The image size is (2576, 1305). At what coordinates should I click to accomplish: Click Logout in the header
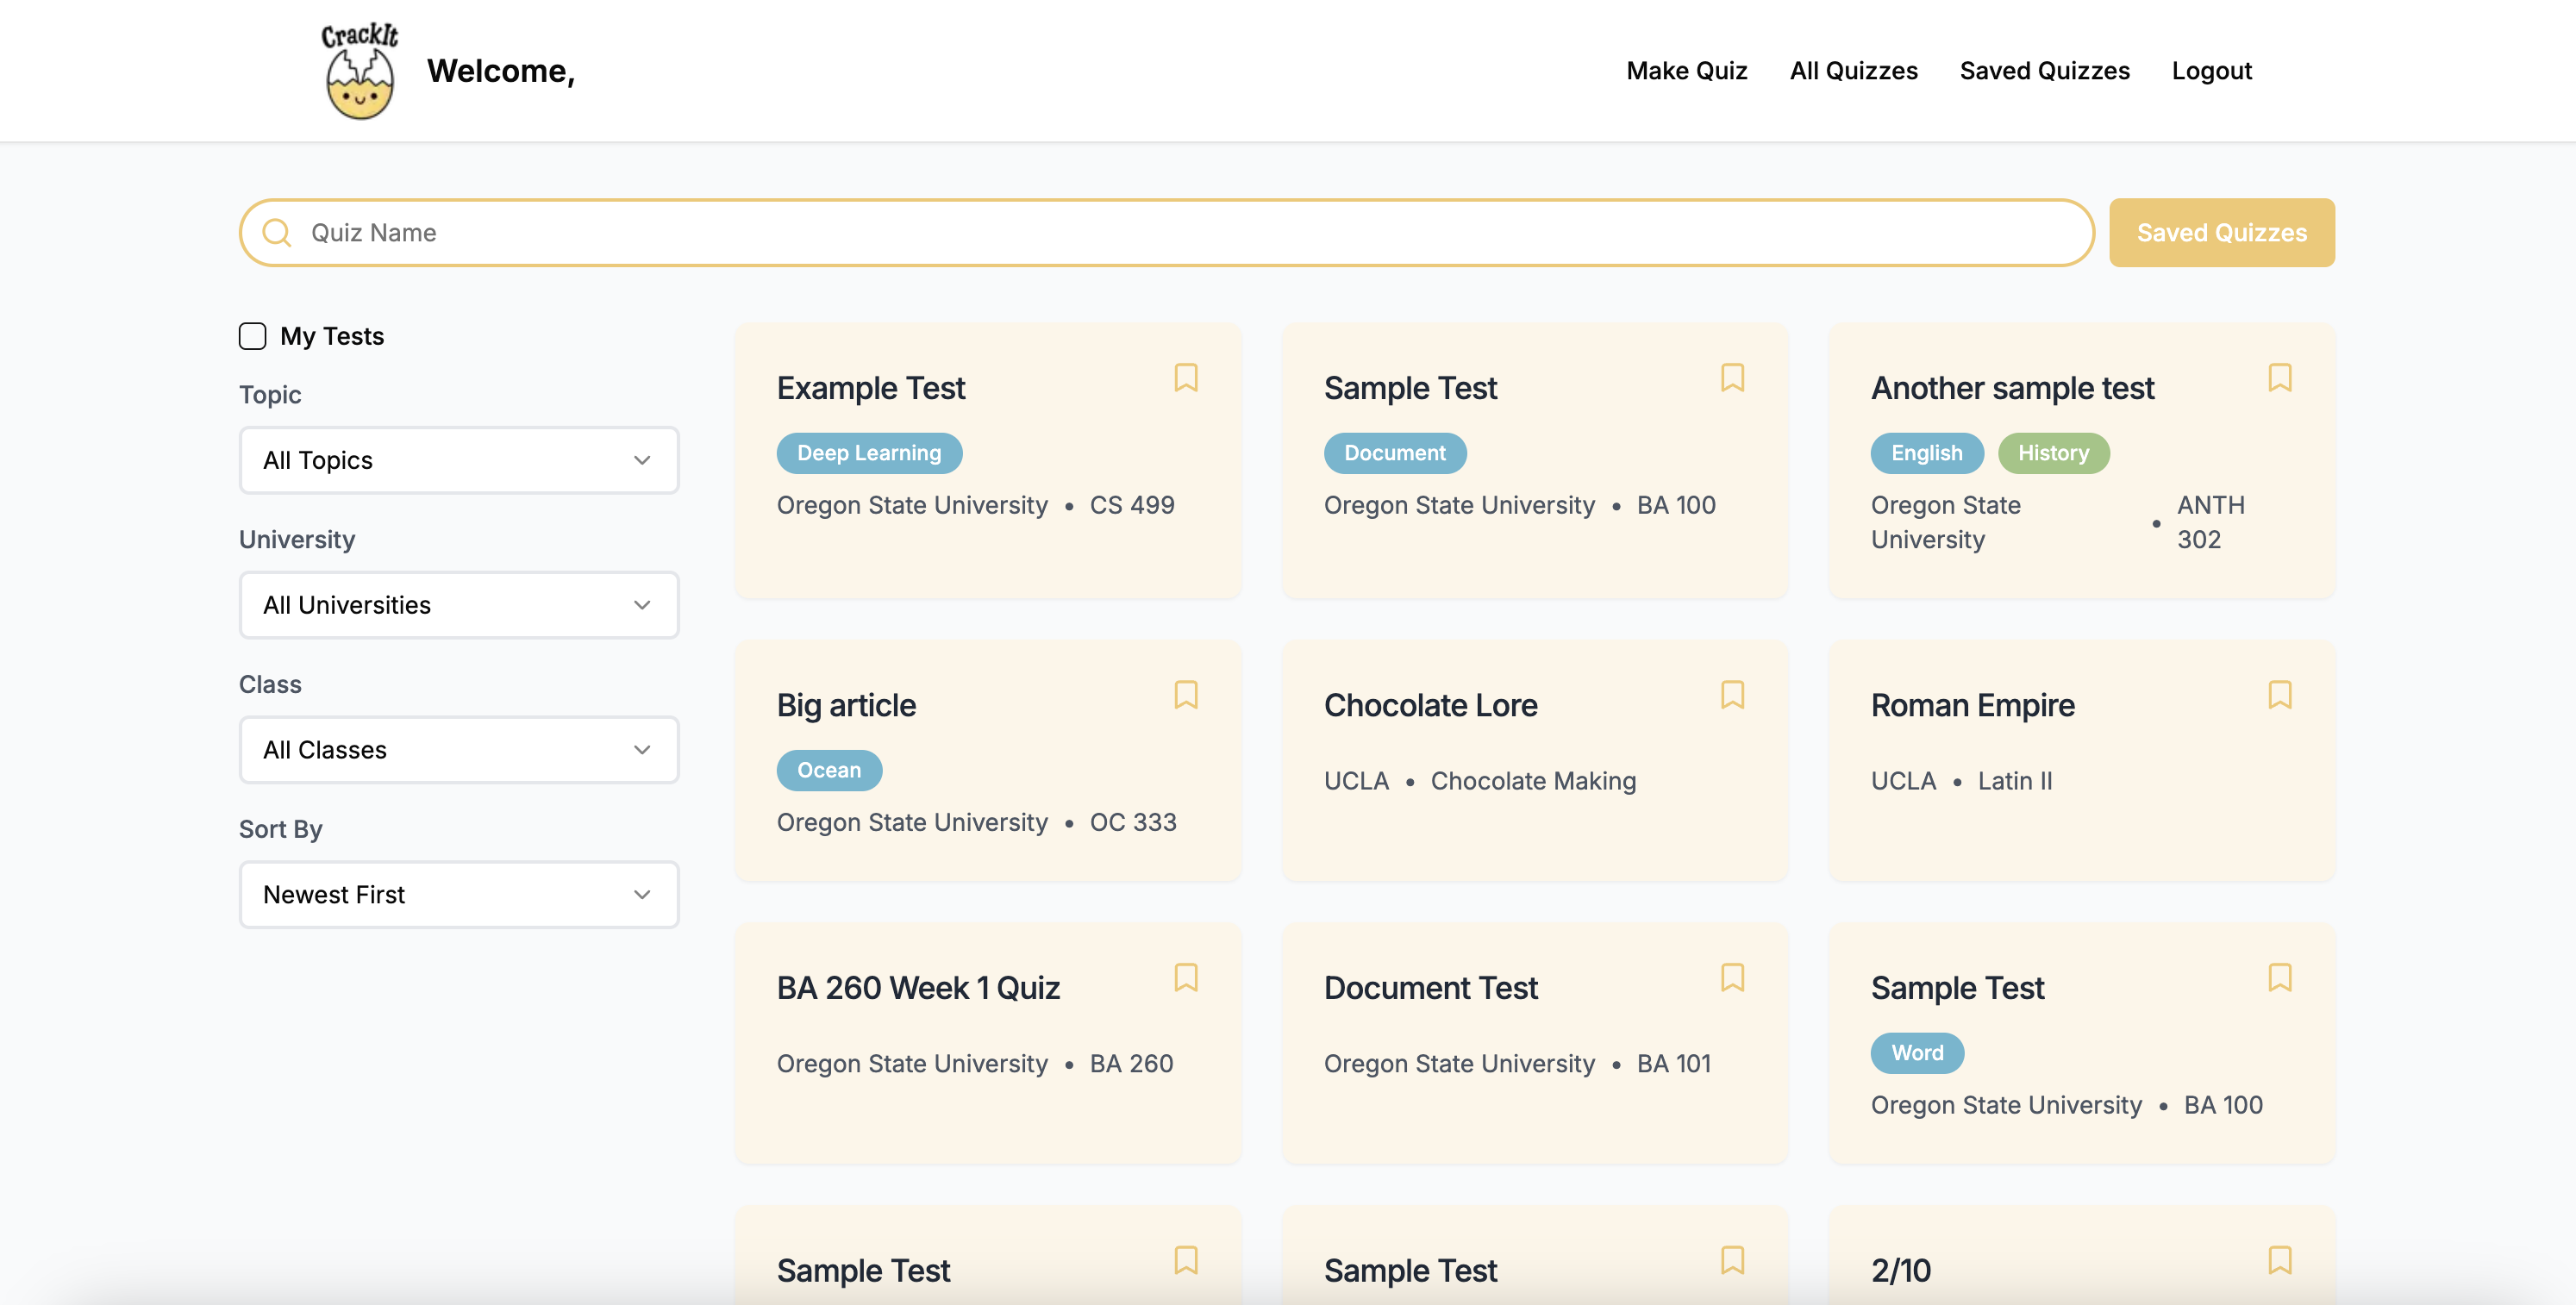coord(2211,71)
